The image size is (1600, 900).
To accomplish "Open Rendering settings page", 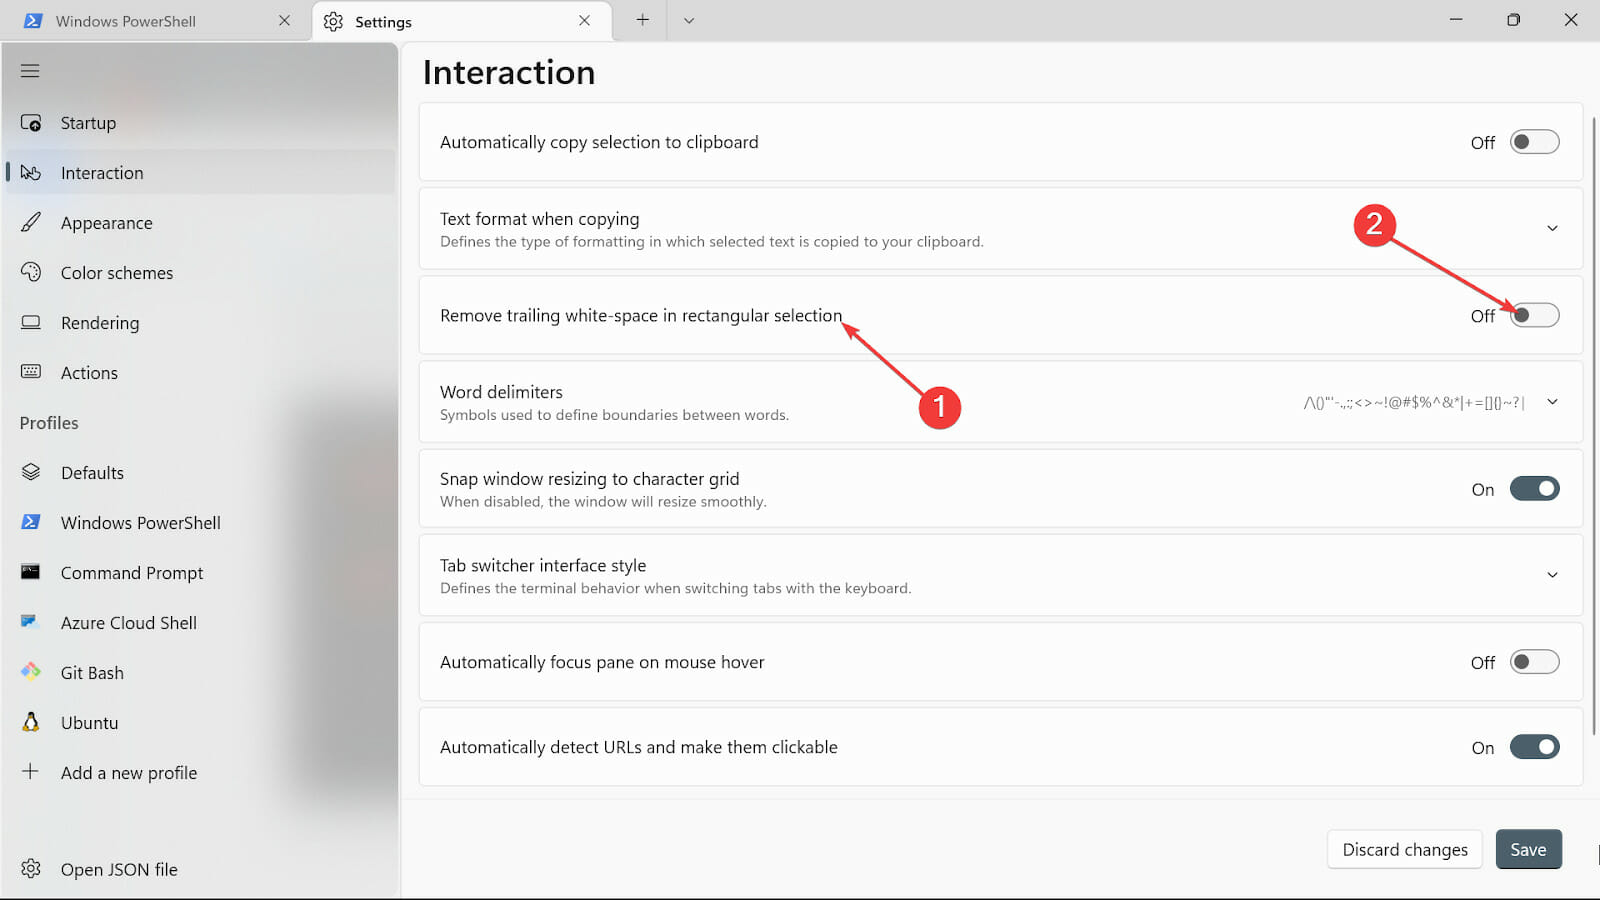I will [x=200, y=323].
